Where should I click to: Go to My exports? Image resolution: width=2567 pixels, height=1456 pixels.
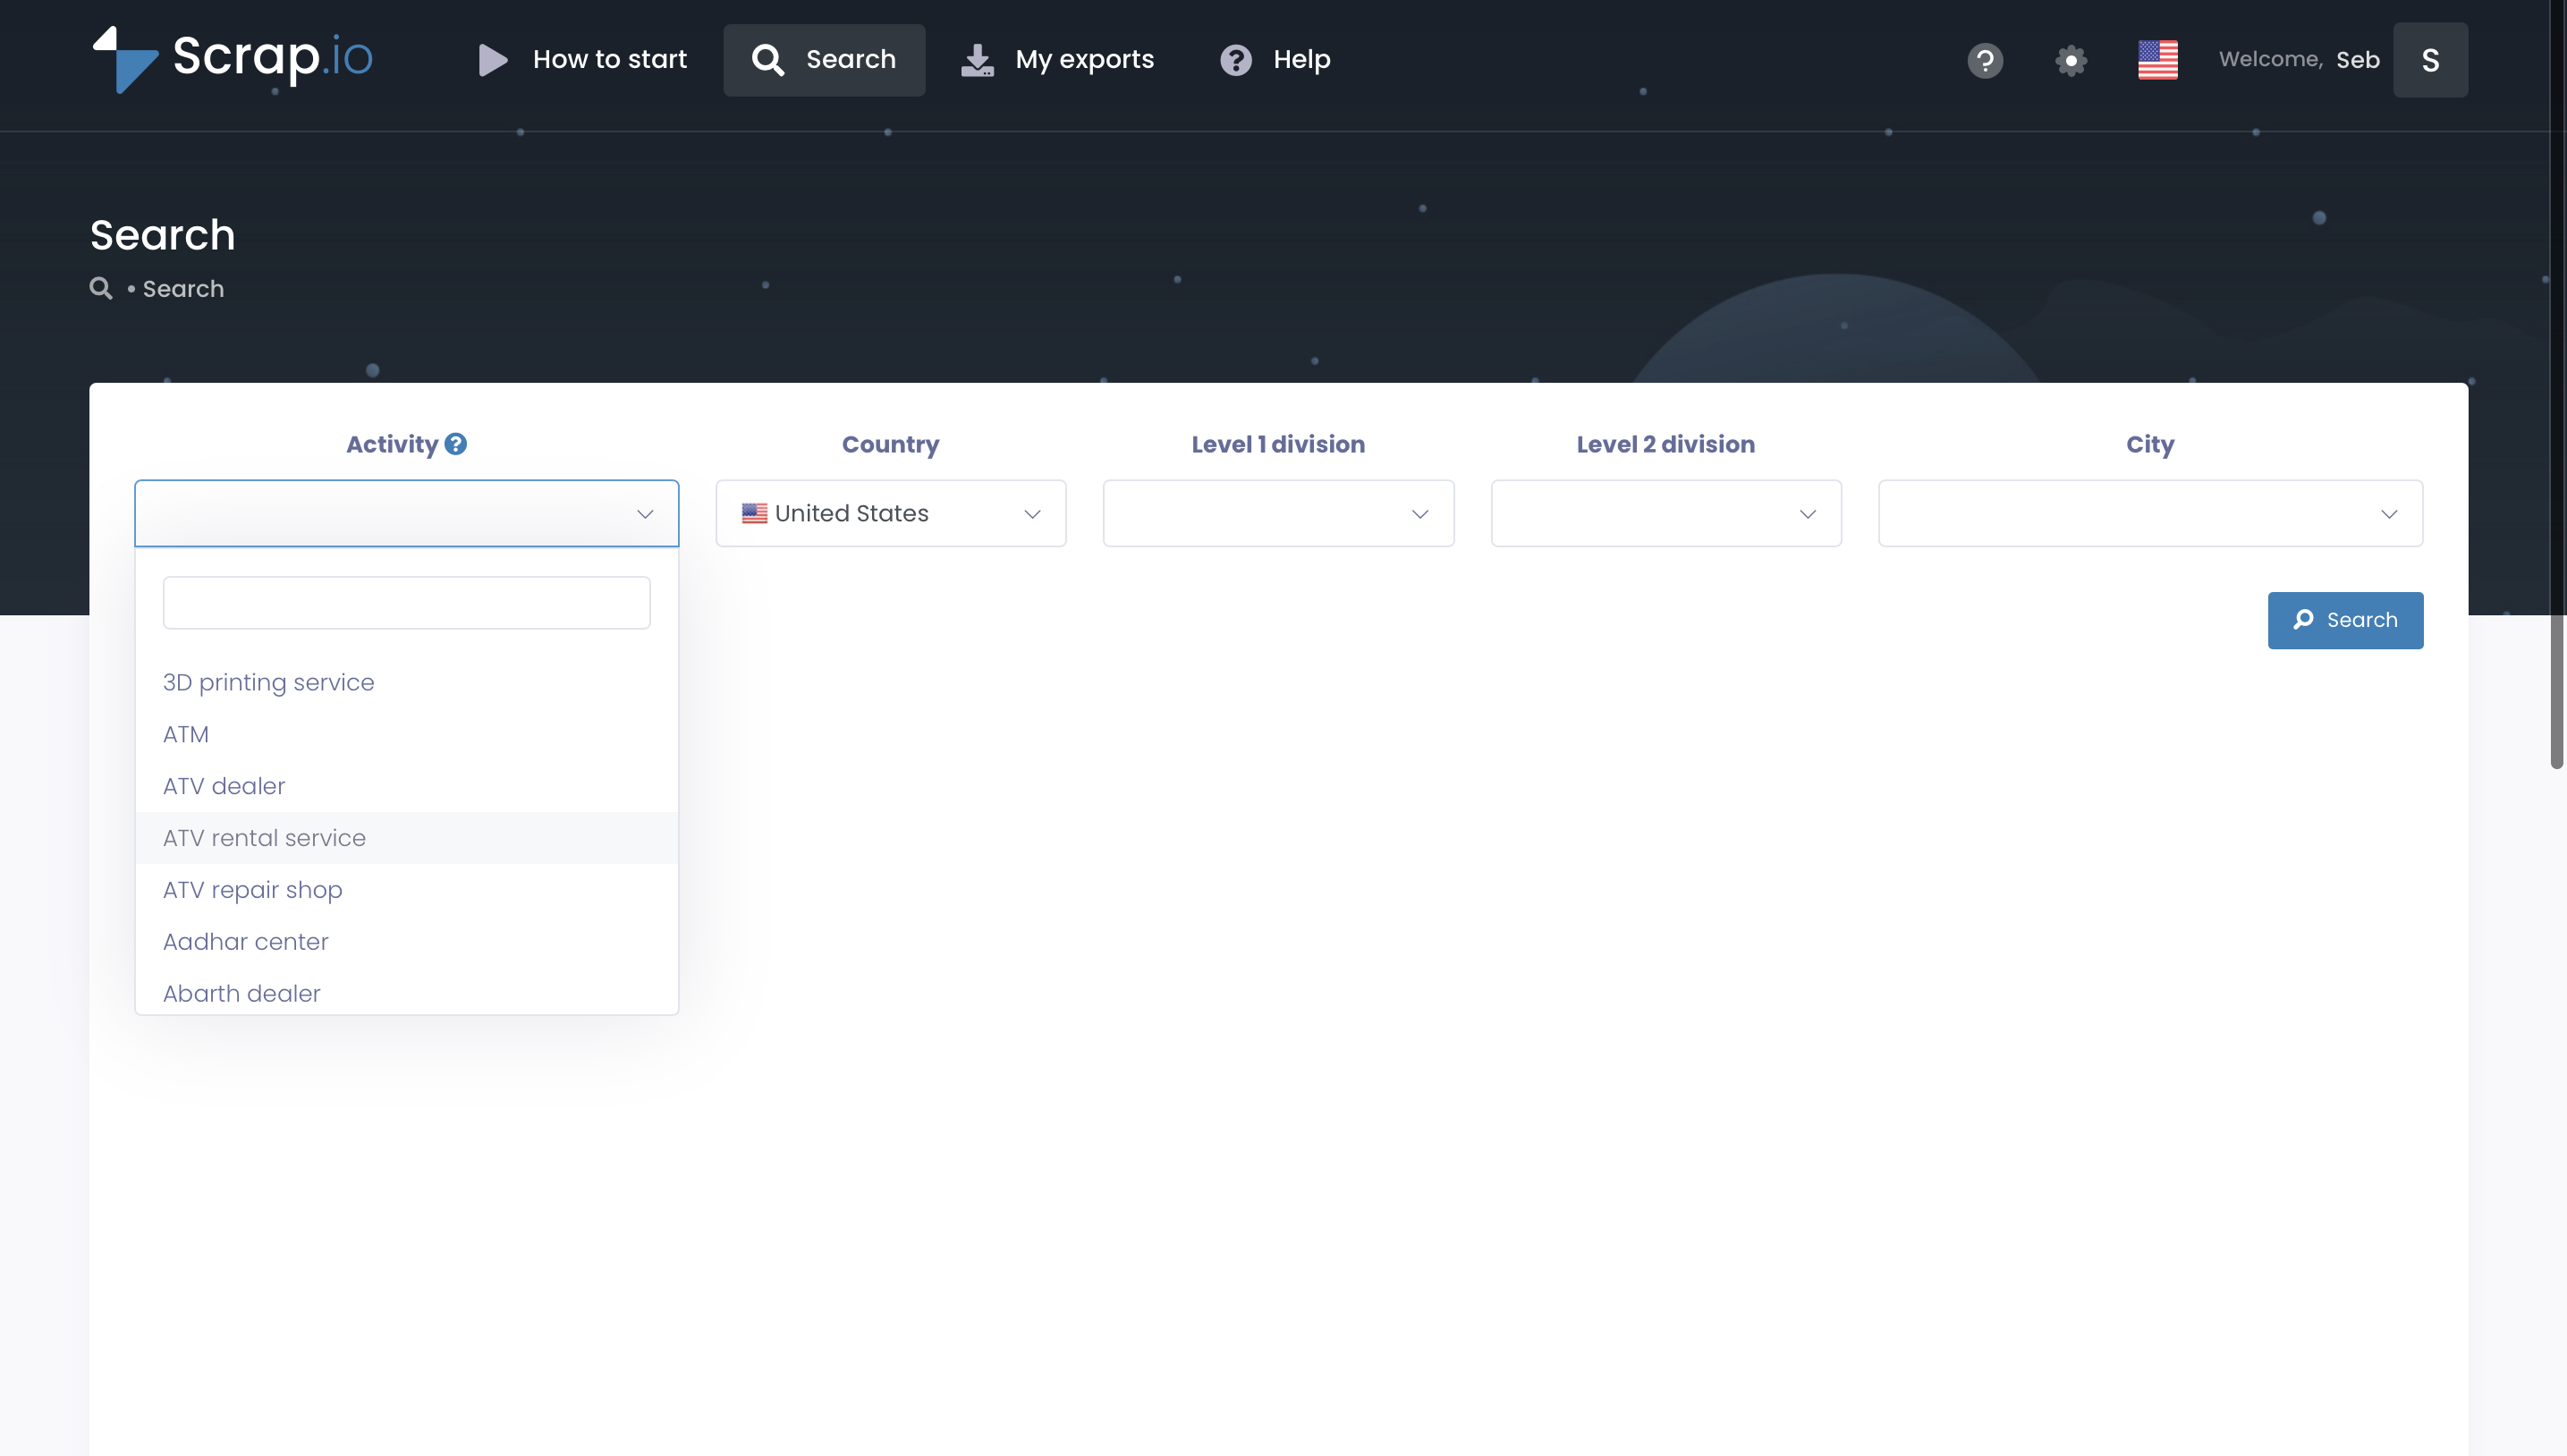tap(1057, 60)
